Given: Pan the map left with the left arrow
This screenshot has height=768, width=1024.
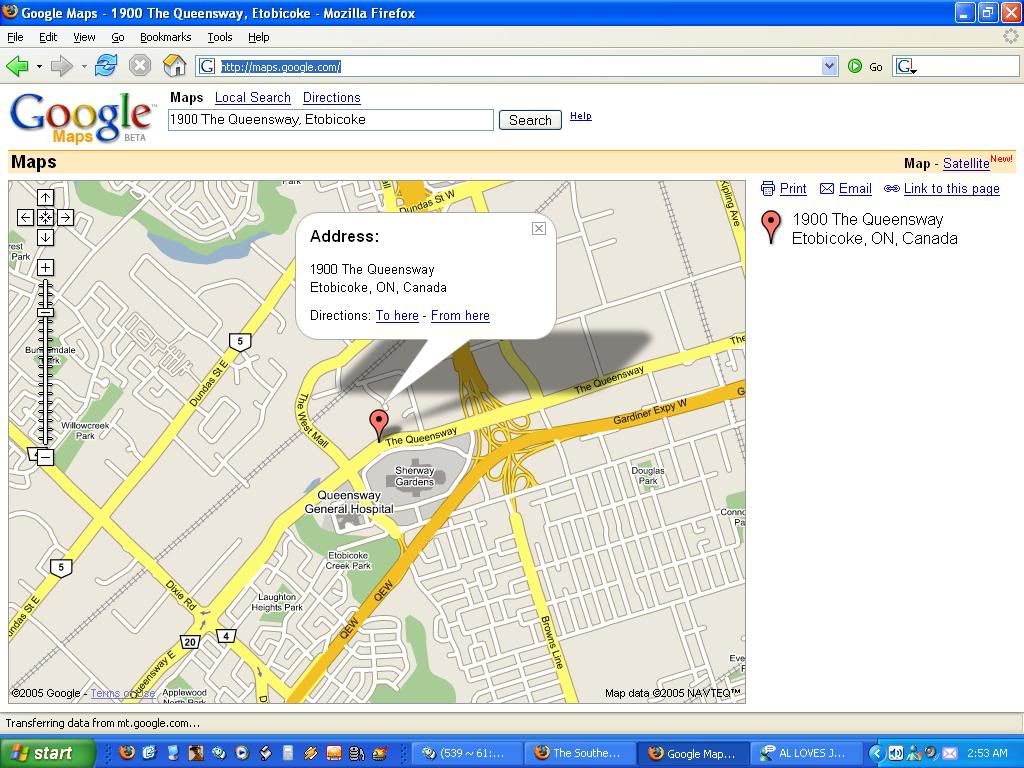Looking at the screenshot, I should (x=25, y=217).
